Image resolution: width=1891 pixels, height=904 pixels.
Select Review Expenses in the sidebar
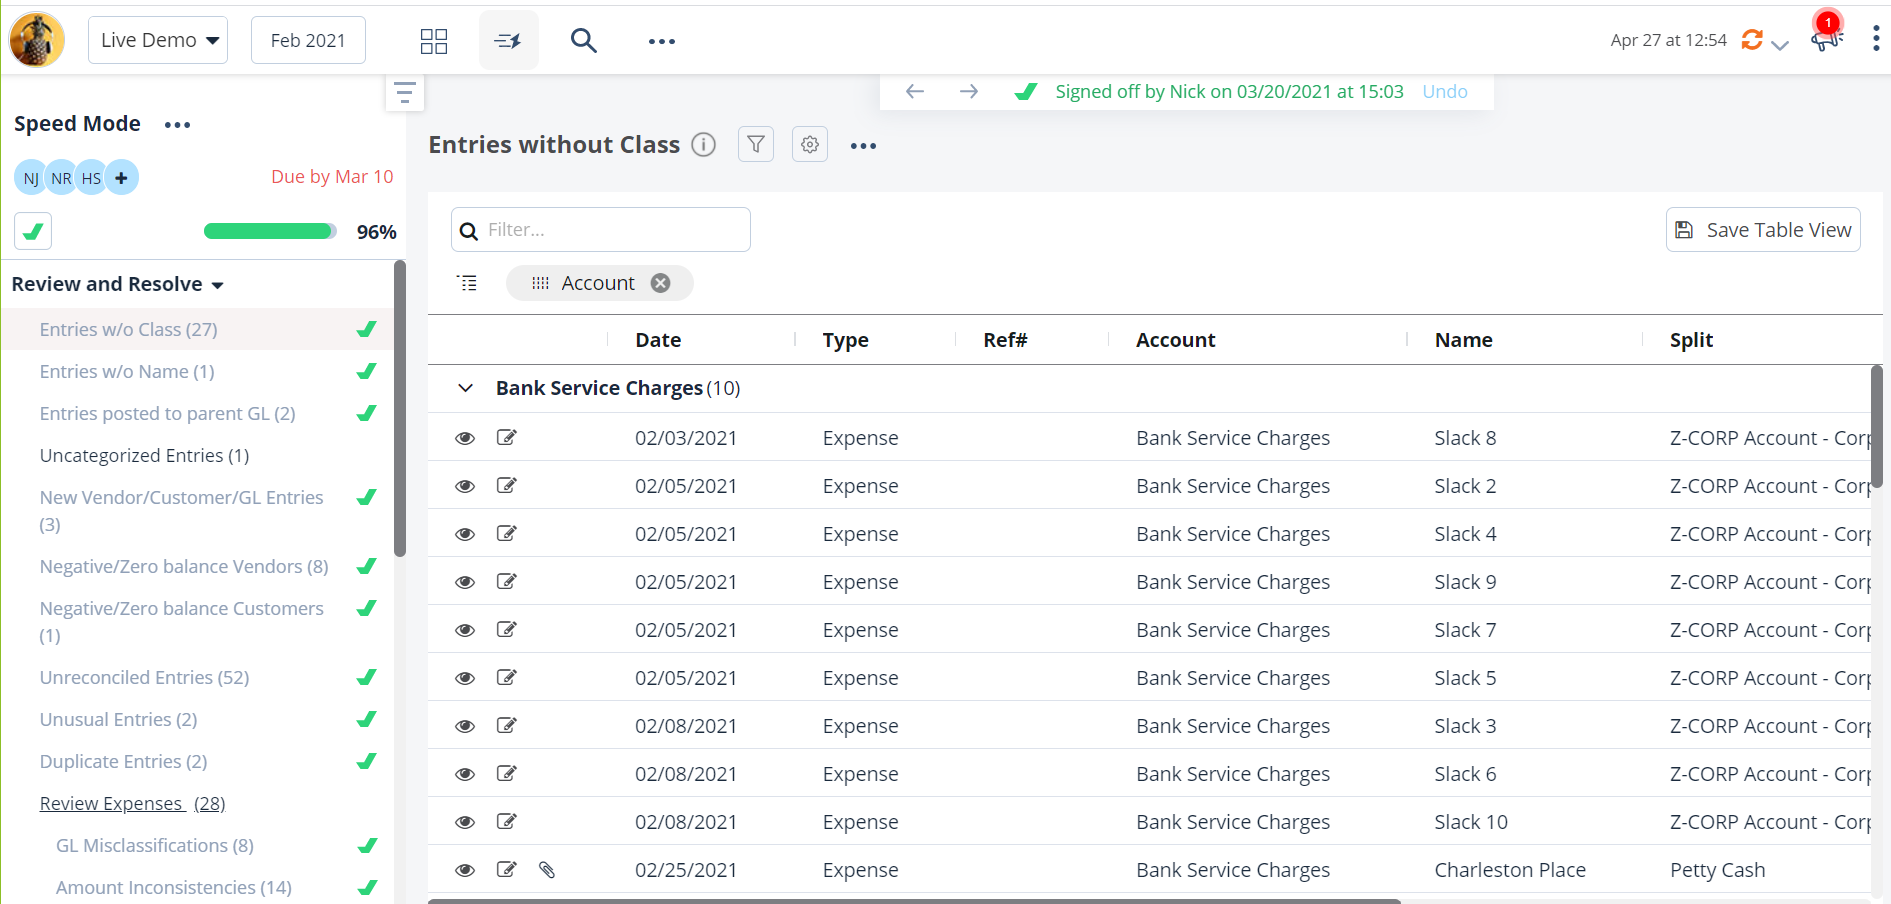tap(112, 803)
